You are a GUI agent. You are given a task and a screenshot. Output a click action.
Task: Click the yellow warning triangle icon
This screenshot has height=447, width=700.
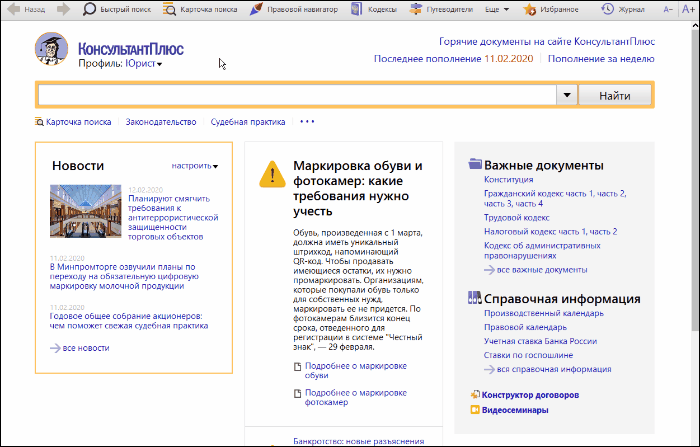point(272,174)
